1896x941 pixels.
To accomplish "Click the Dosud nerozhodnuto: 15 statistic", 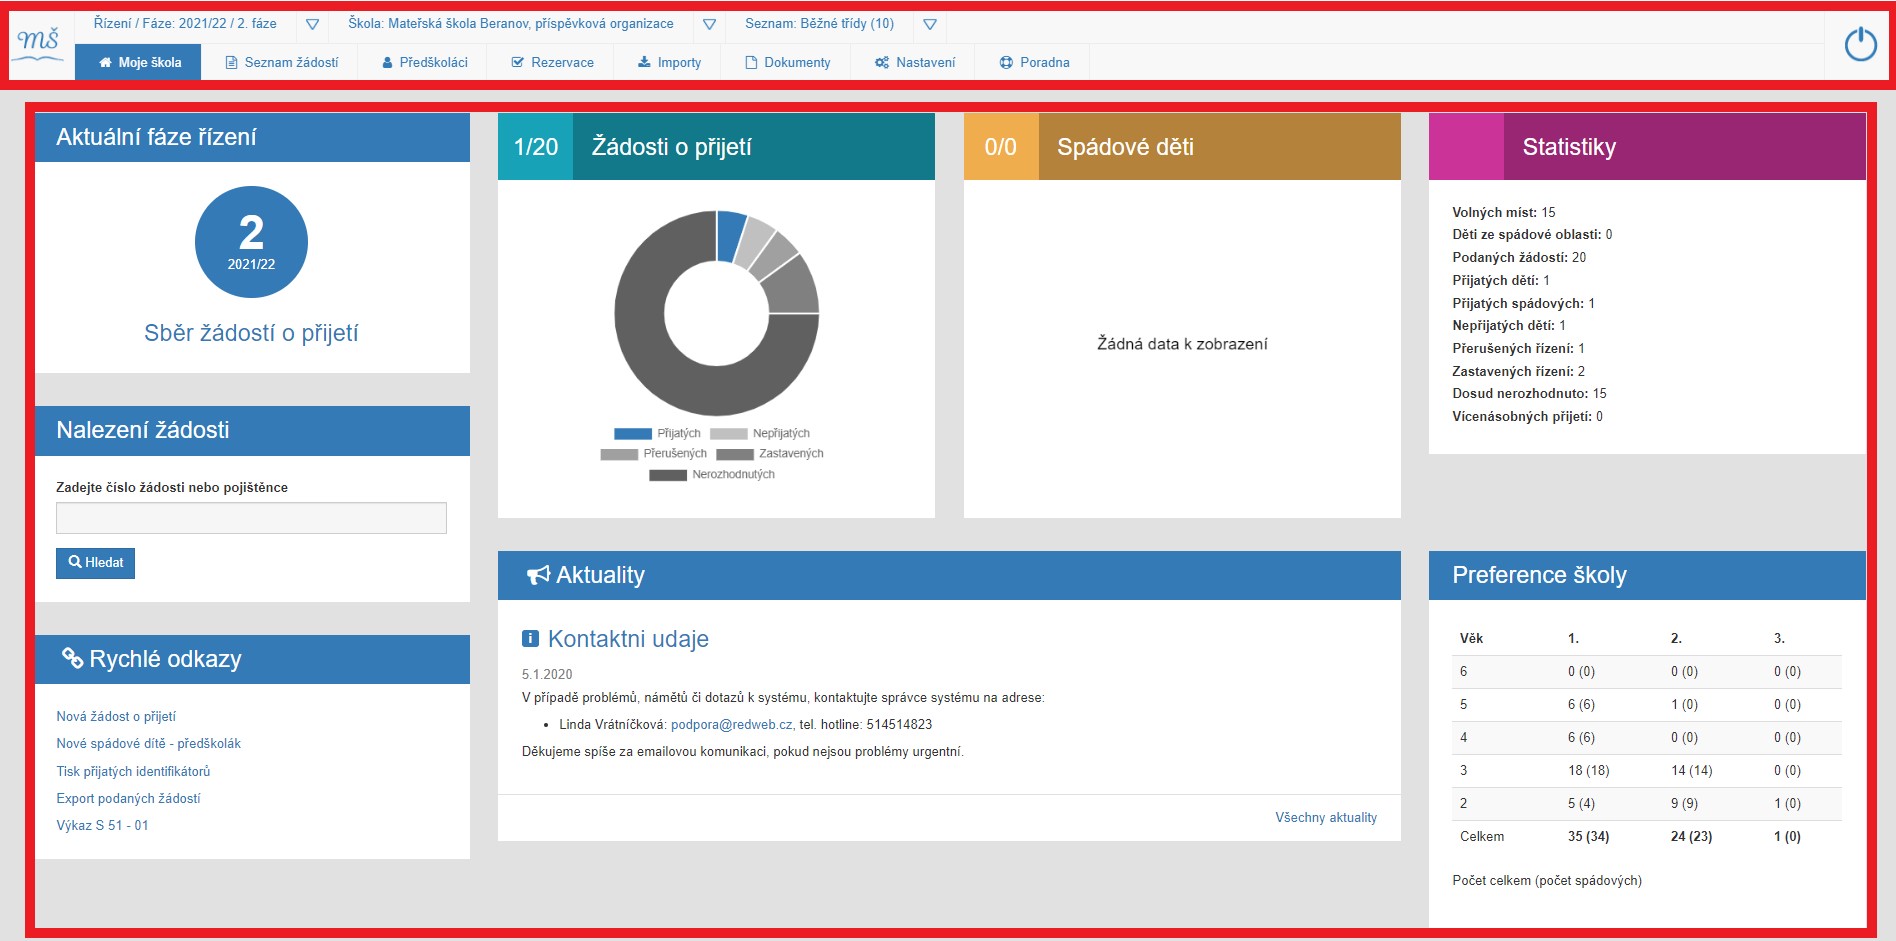I will [x=1529, y=394].
